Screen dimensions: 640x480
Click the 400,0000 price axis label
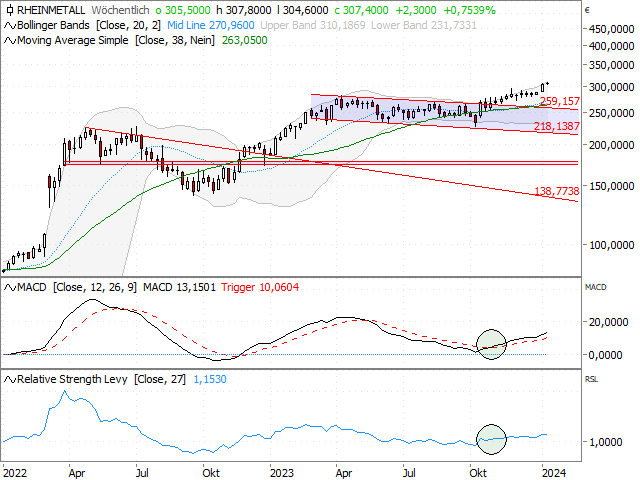pos(611,46)
